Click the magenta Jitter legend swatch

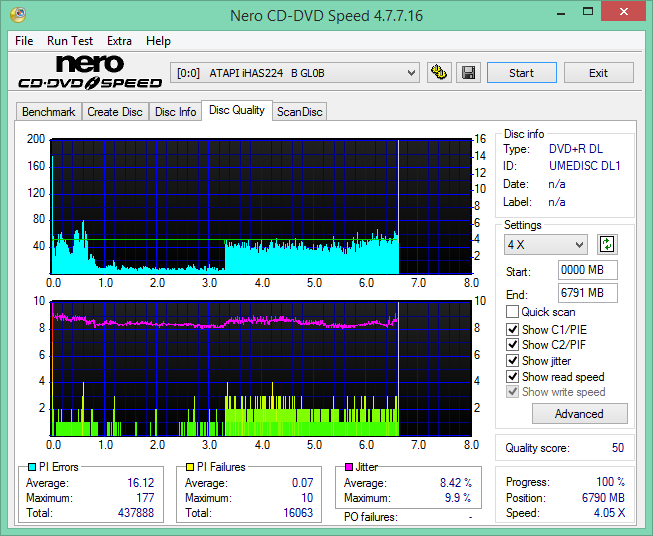click(x=349, y=467)
